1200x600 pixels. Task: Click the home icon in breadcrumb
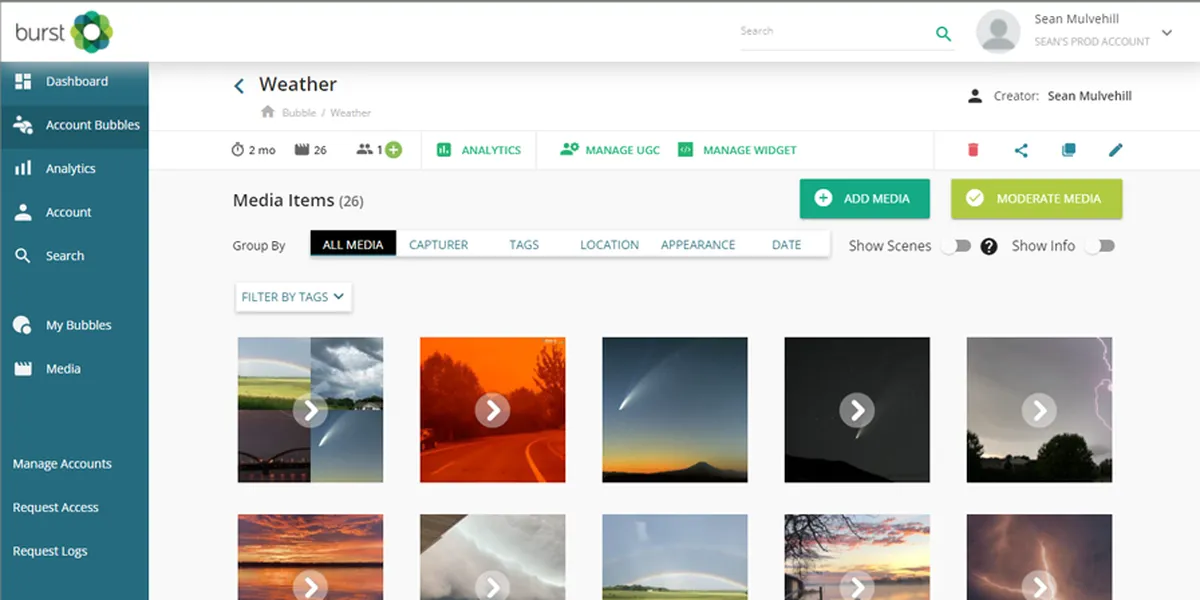(x=268, y=112)
